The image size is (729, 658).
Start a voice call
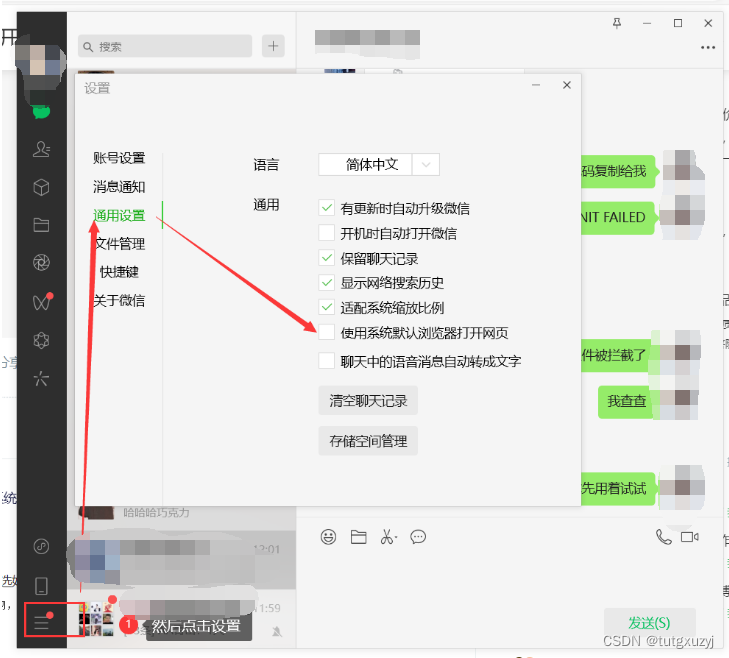click(x=663, y=537)
